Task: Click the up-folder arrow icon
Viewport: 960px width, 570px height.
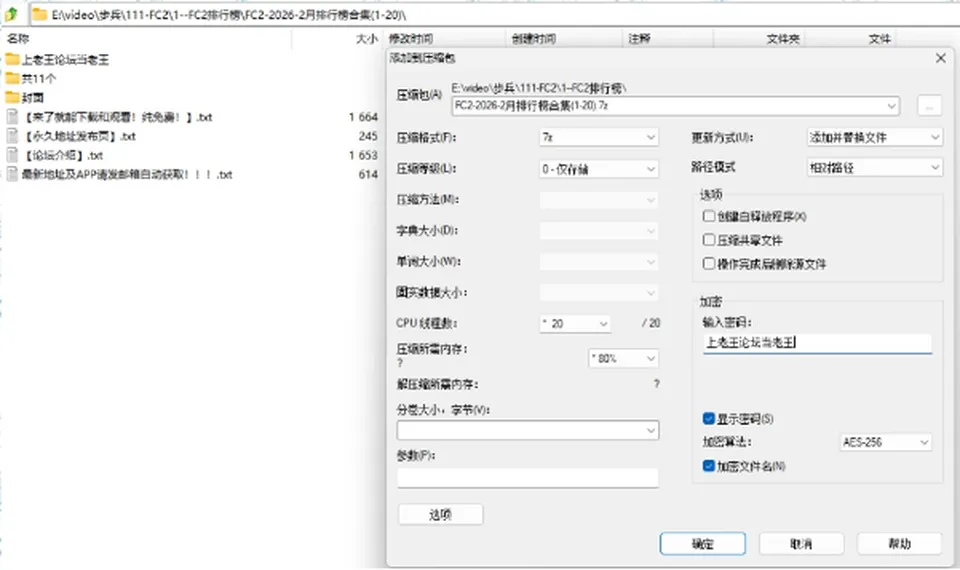Action: pos(12,13)
